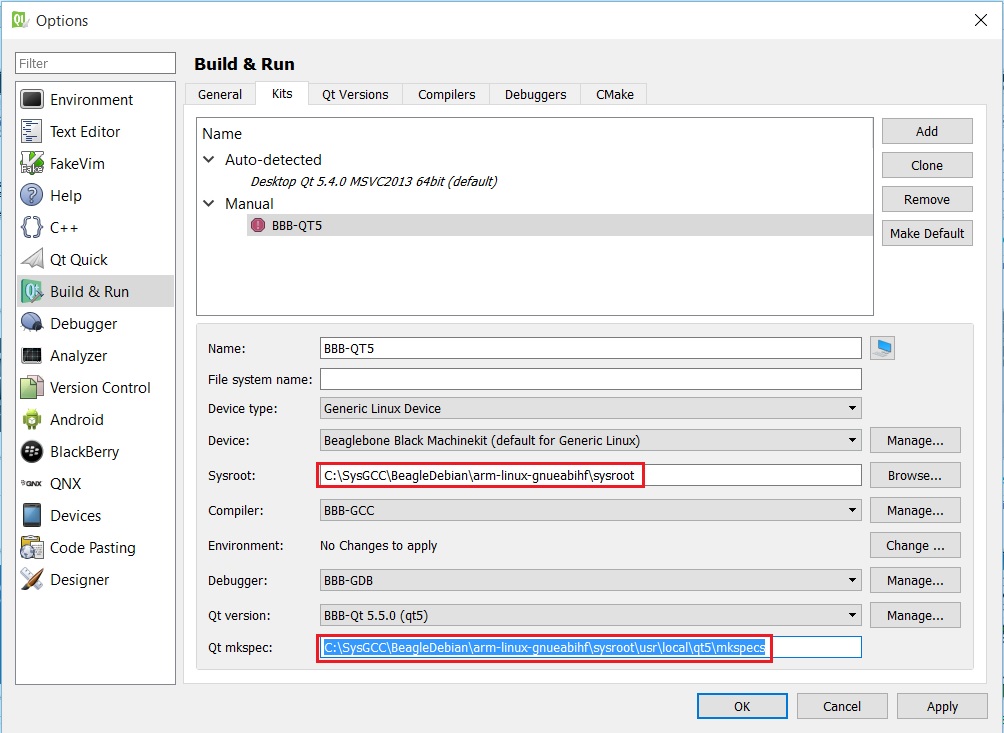The image size is (1004, 733).
Task: Switch to the Qt Versions tab
Action: (355, 94)
